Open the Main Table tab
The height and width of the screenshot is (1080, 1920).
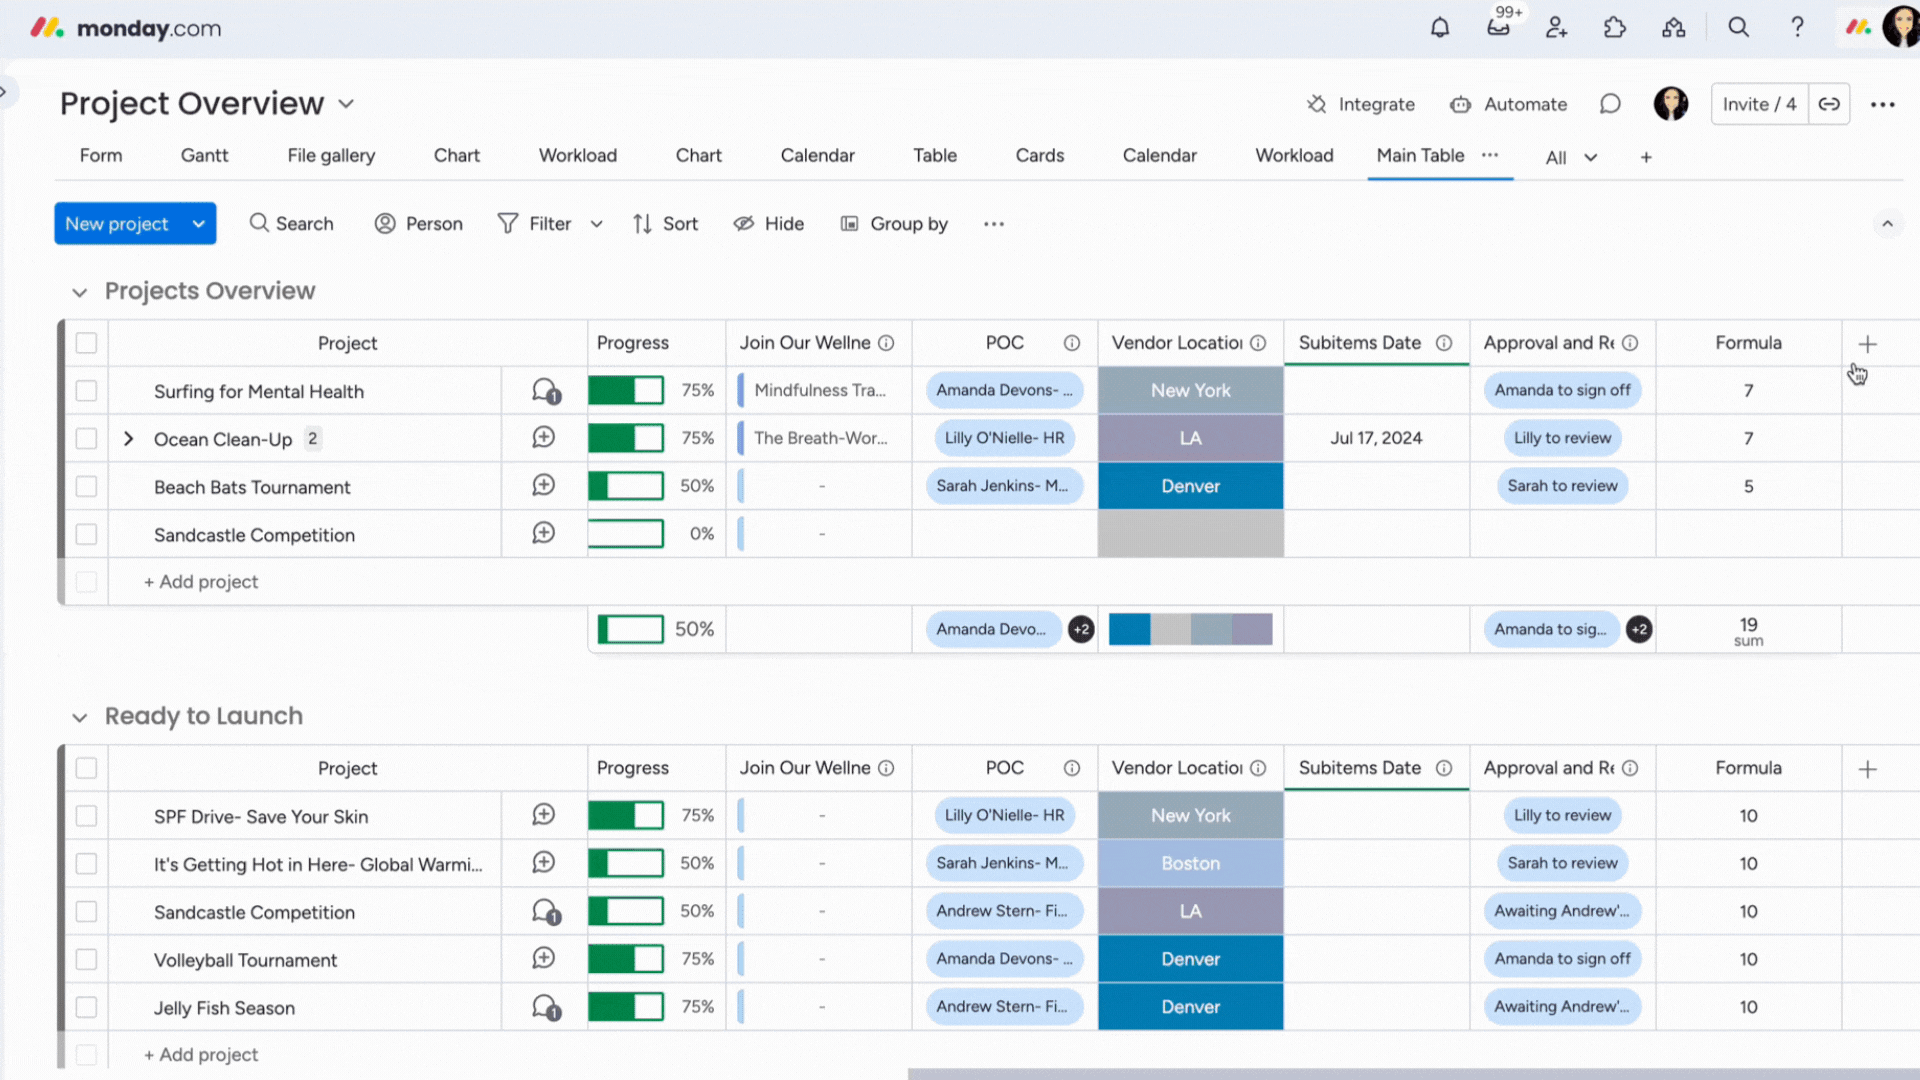(x=1420, y=156)
